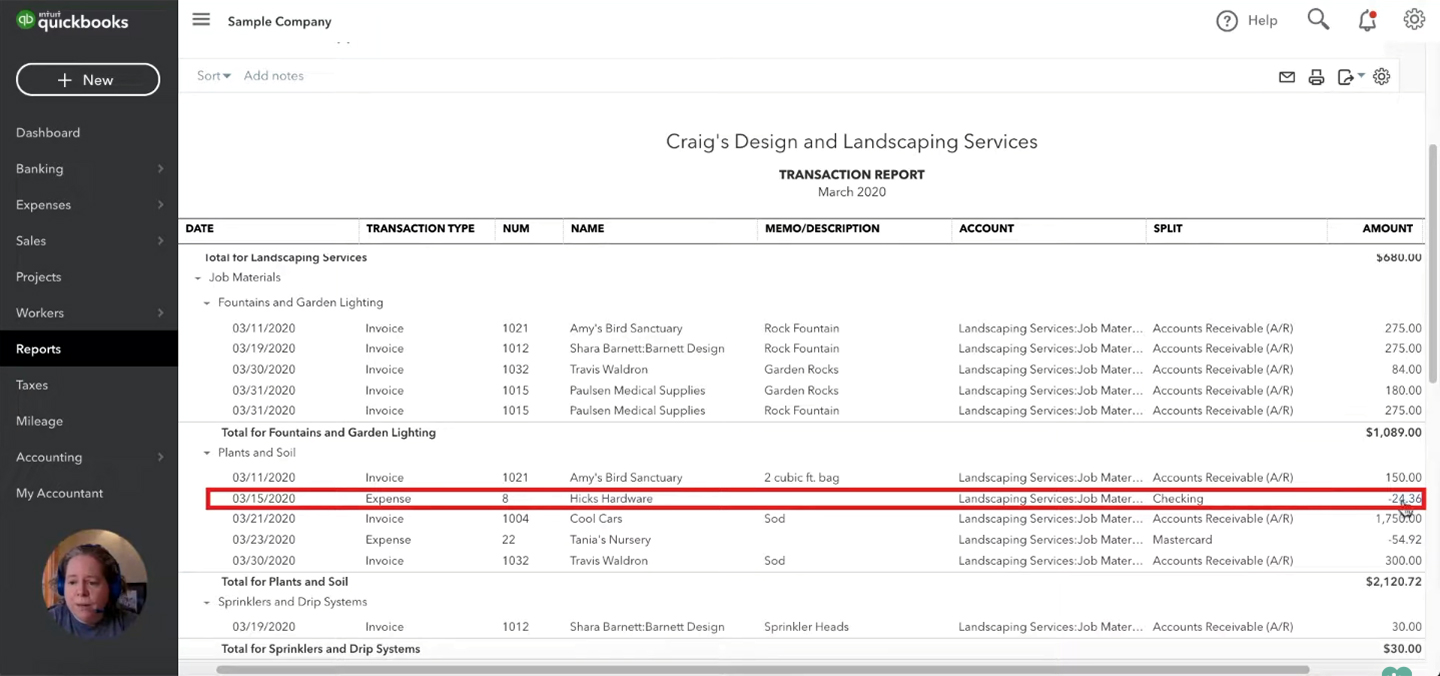Open the Accounting menu item

pos(49,457)
